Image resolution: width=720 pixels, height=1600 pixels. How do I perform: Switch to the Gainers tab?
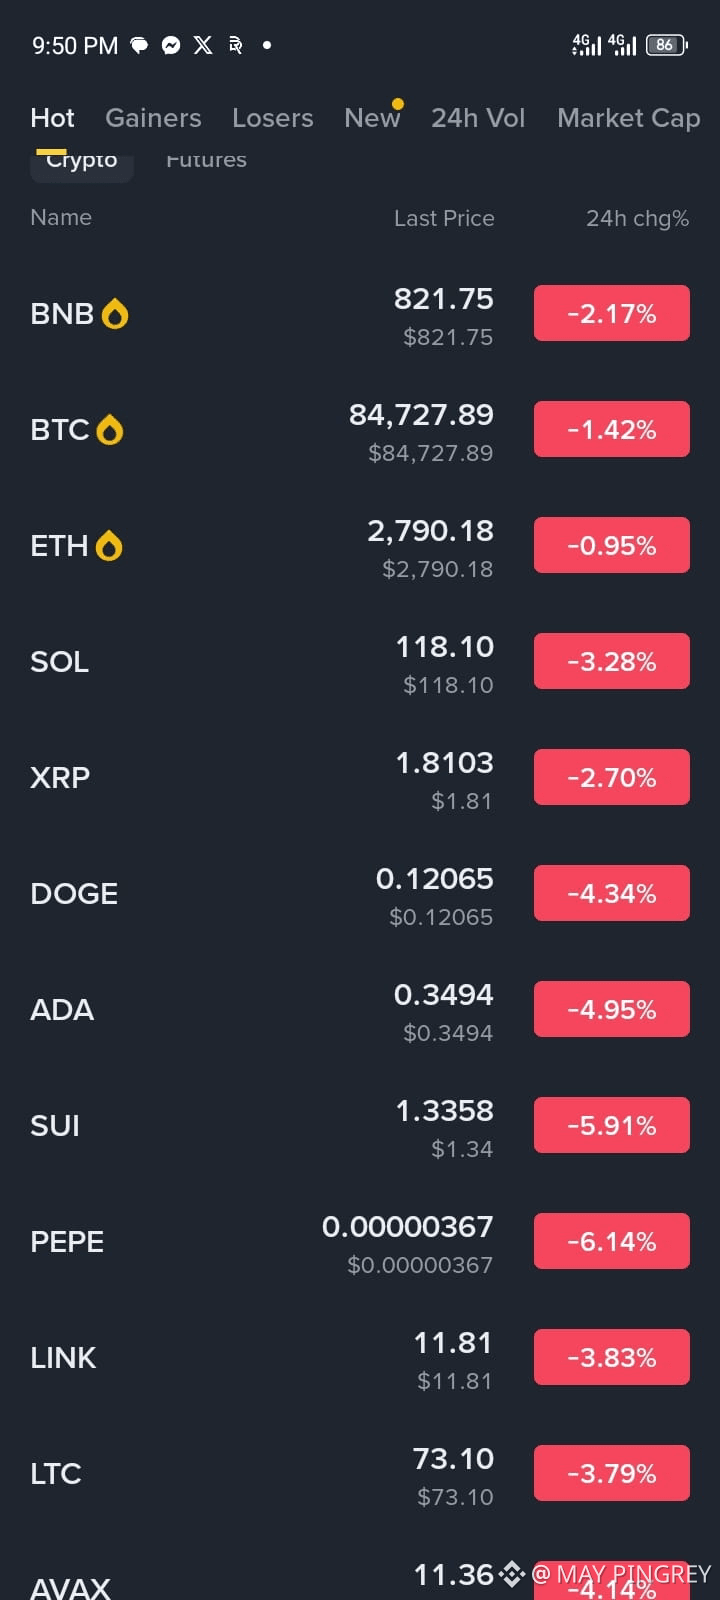[x=153, y=118]
